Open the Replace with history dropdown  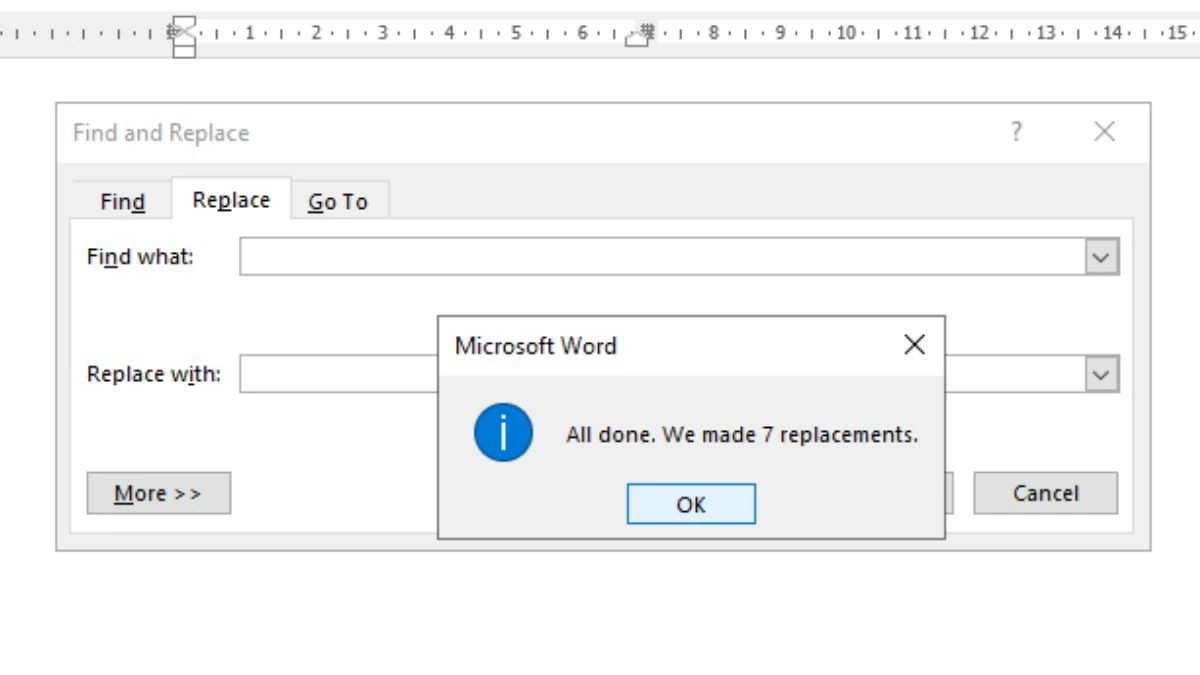click(x=1100, y=374)
